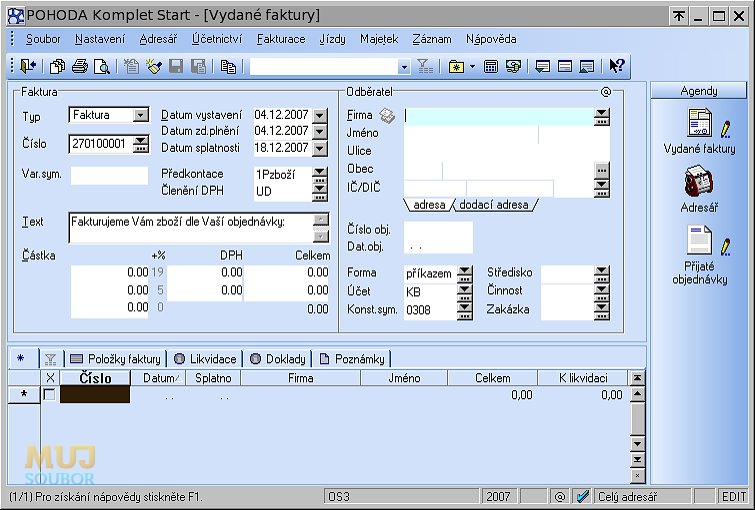Click the middle panel layout toolbar icon
Screen dimensions: 755x510
point(565,66)
